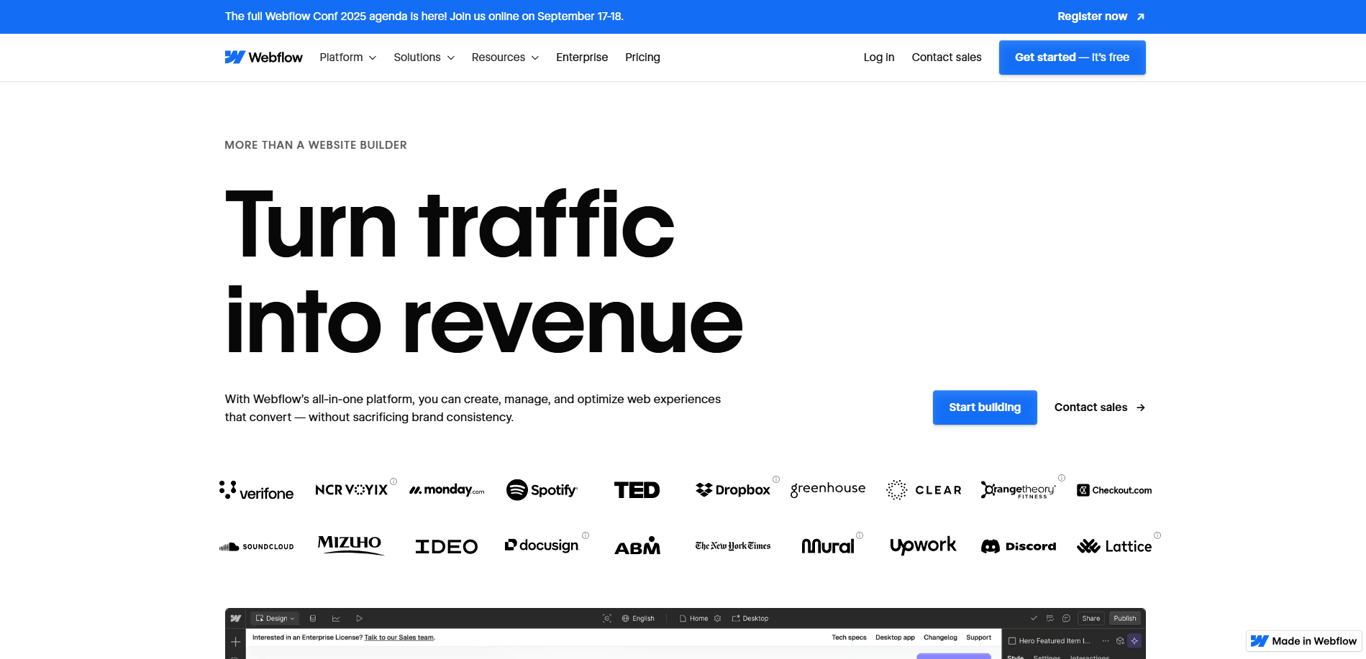Click the Greenhouse logo
This screenshot has height=659, width=1366.
point(828,489)
